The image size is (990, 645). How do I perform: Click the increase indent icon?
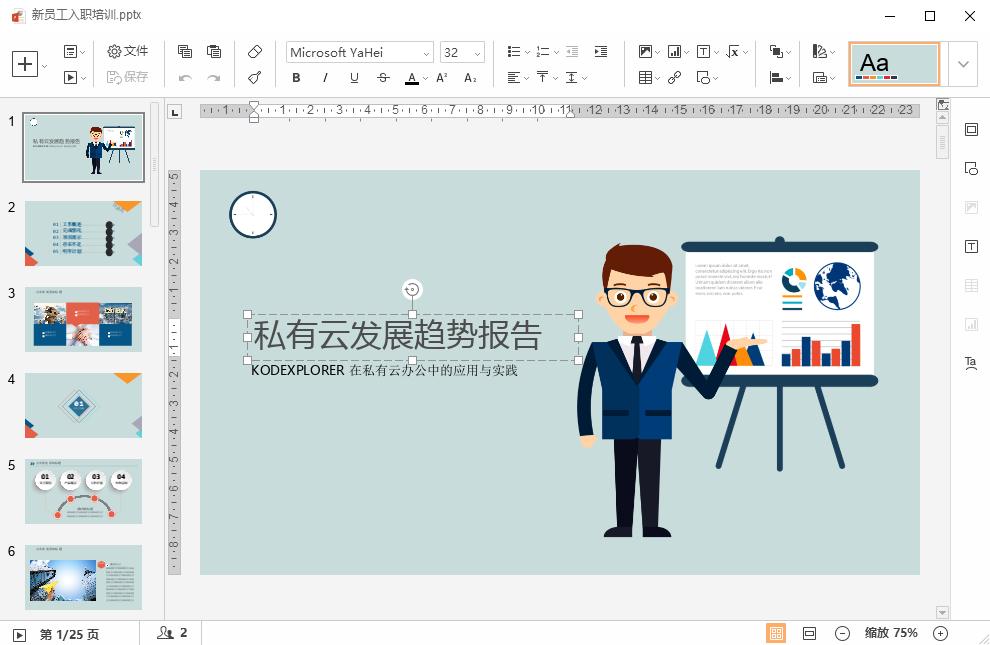[x=600, y=52]
